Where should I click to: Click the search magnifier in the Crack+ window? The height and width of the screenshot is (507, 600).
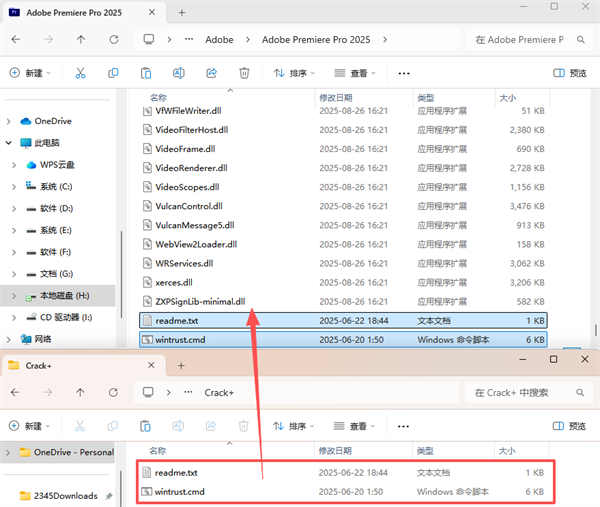pyautogui.click(x=580, y=392)
